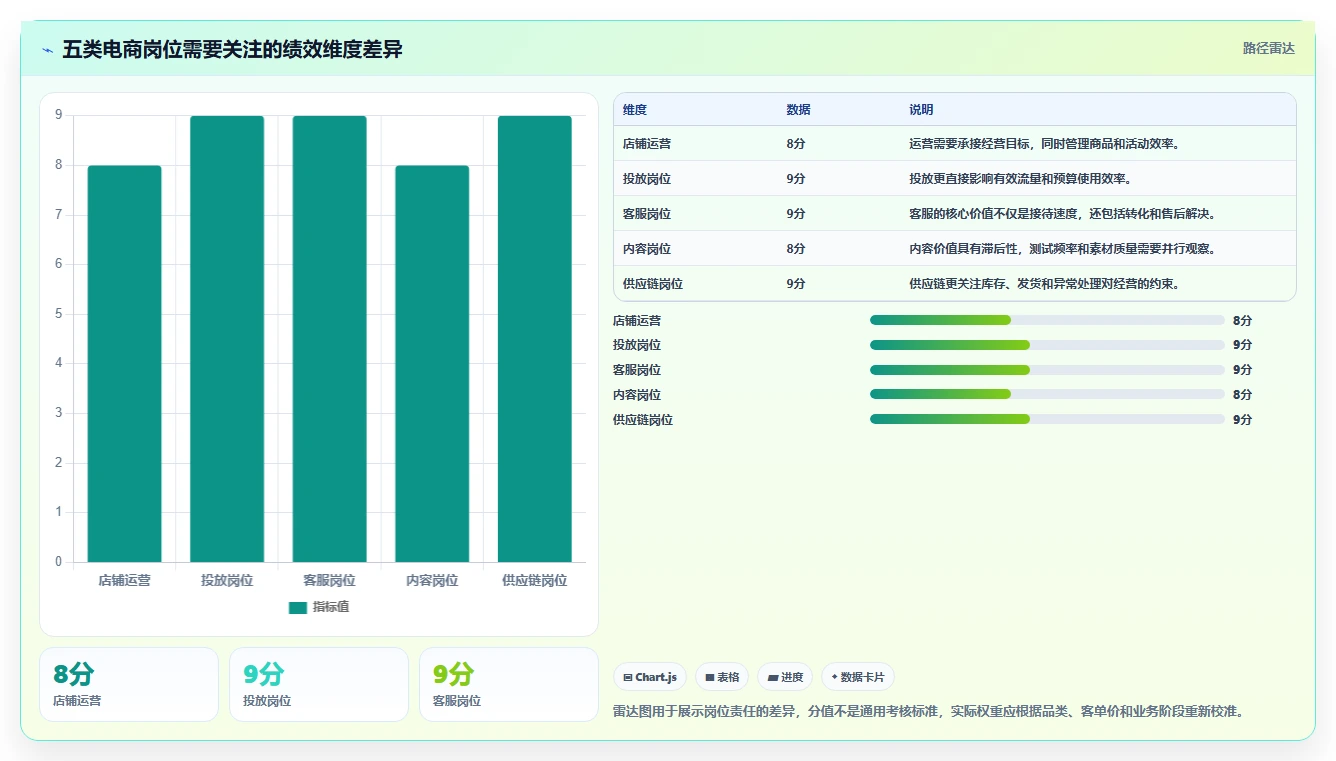Screen dimensions: 1336x761
Task: Click the footer note starting 雷达图用于展示
Action: pyautogui.click(x=928, y=712)
